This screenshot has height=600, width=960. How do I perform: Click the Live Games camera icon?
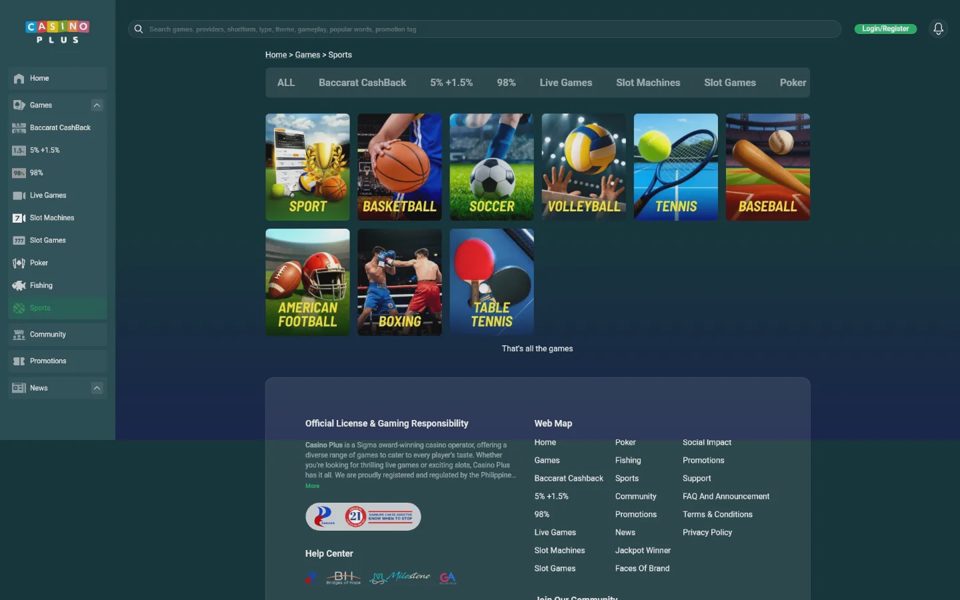(x=19, y=195)
